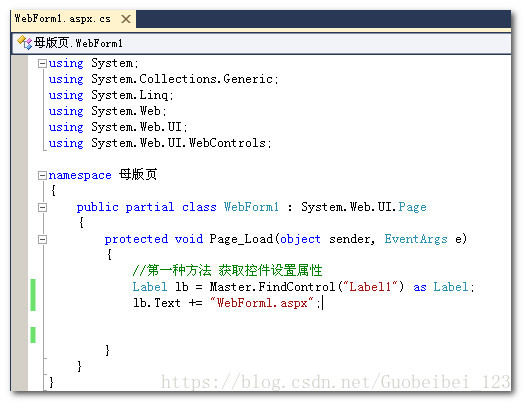Click the 'class' keyword
Screen dimensions: 522x402
pyautogui.click(x=199, y=207)
